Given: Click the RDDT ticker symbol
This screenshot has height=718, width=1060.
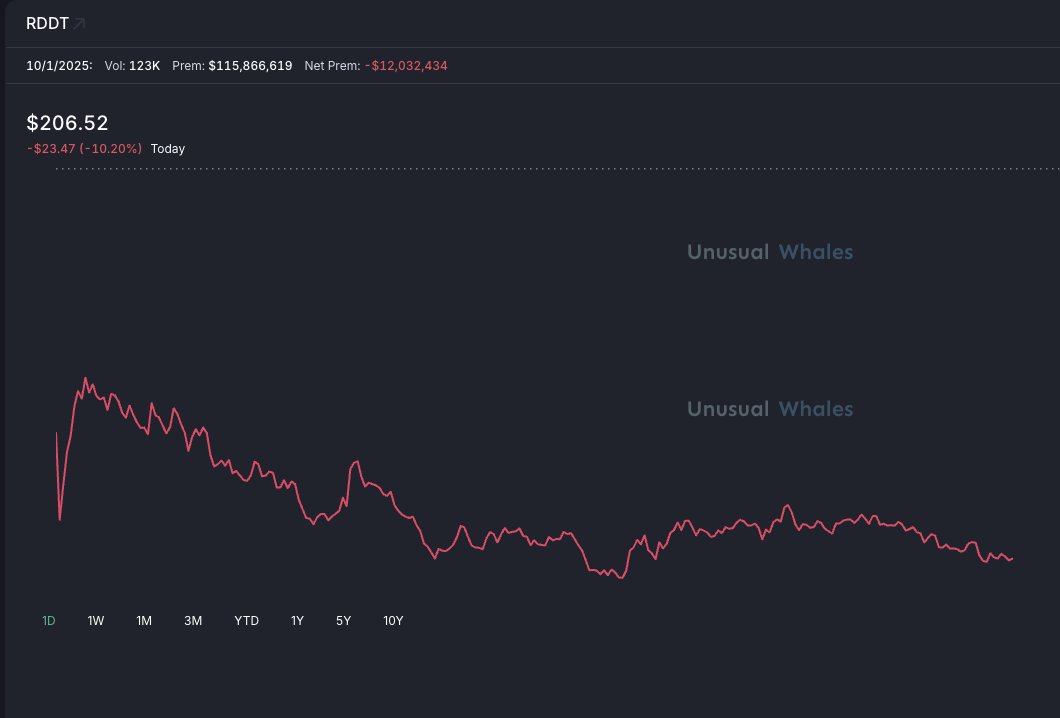Looking at the screenshot, I should pos(47,23).
